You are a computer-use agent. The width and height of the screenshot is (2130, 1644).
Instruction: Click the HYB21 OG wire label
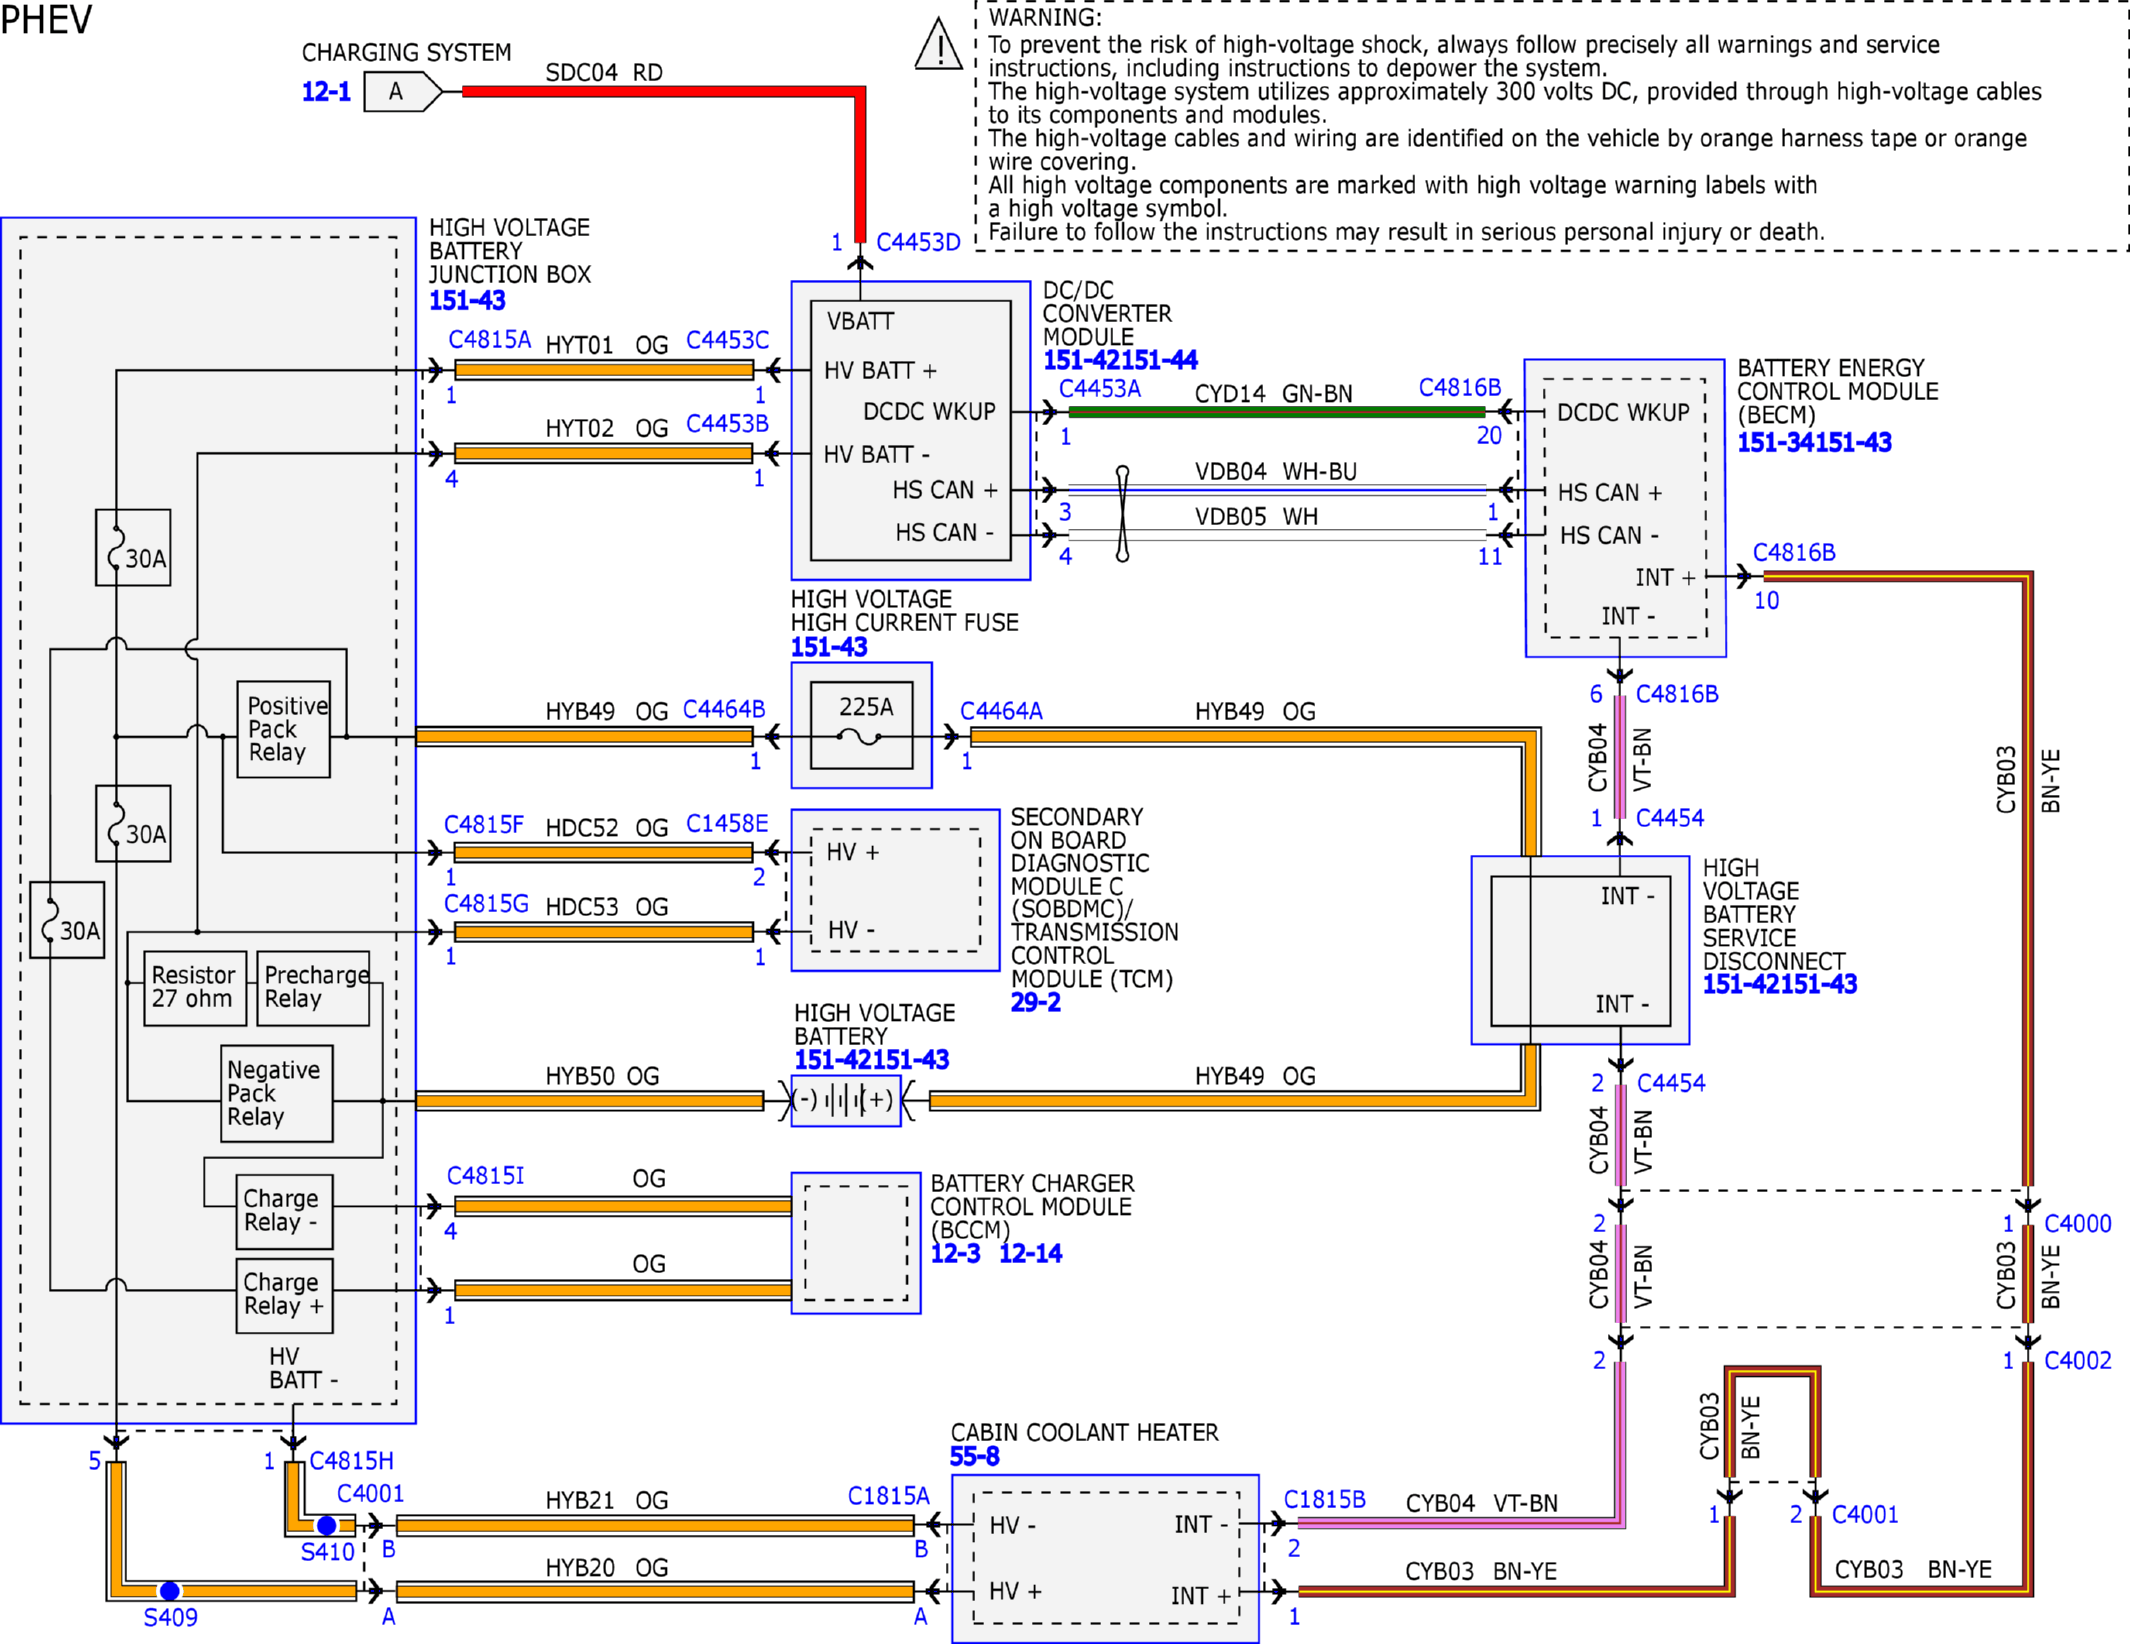click(x=607, y=1500)
